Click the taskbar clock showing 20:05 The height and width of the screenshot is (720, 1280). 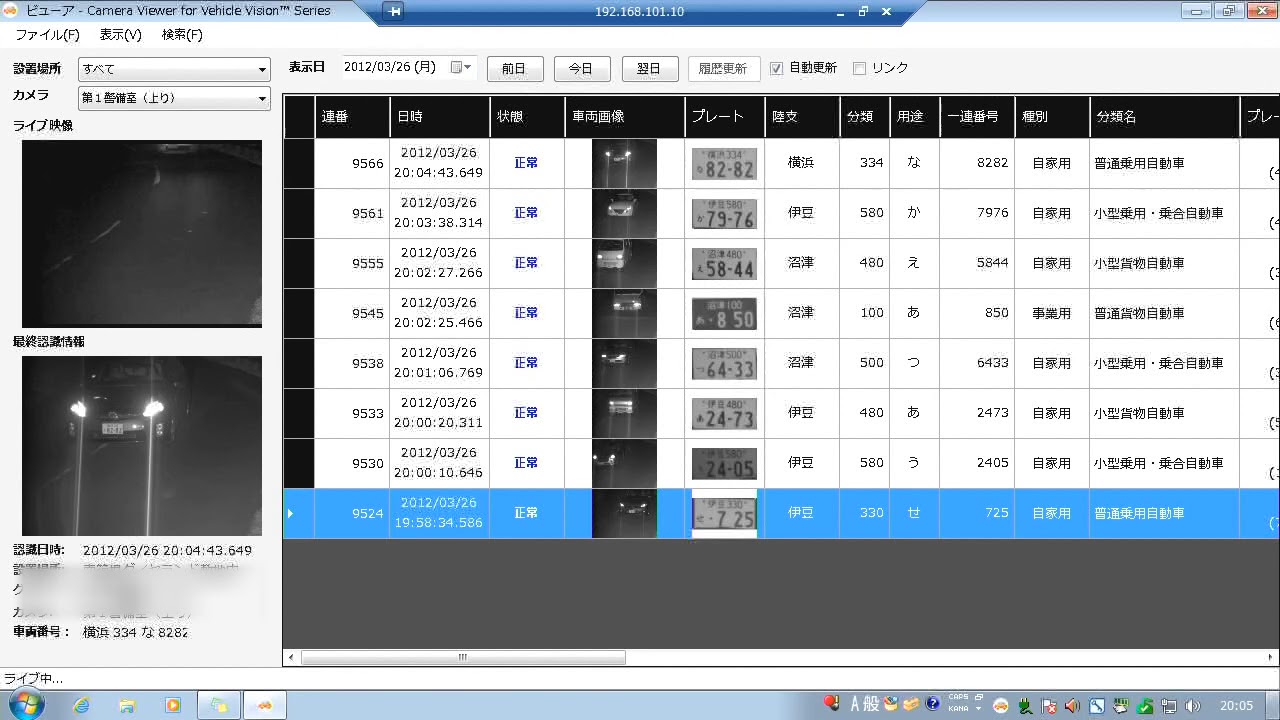(1236, 705)
